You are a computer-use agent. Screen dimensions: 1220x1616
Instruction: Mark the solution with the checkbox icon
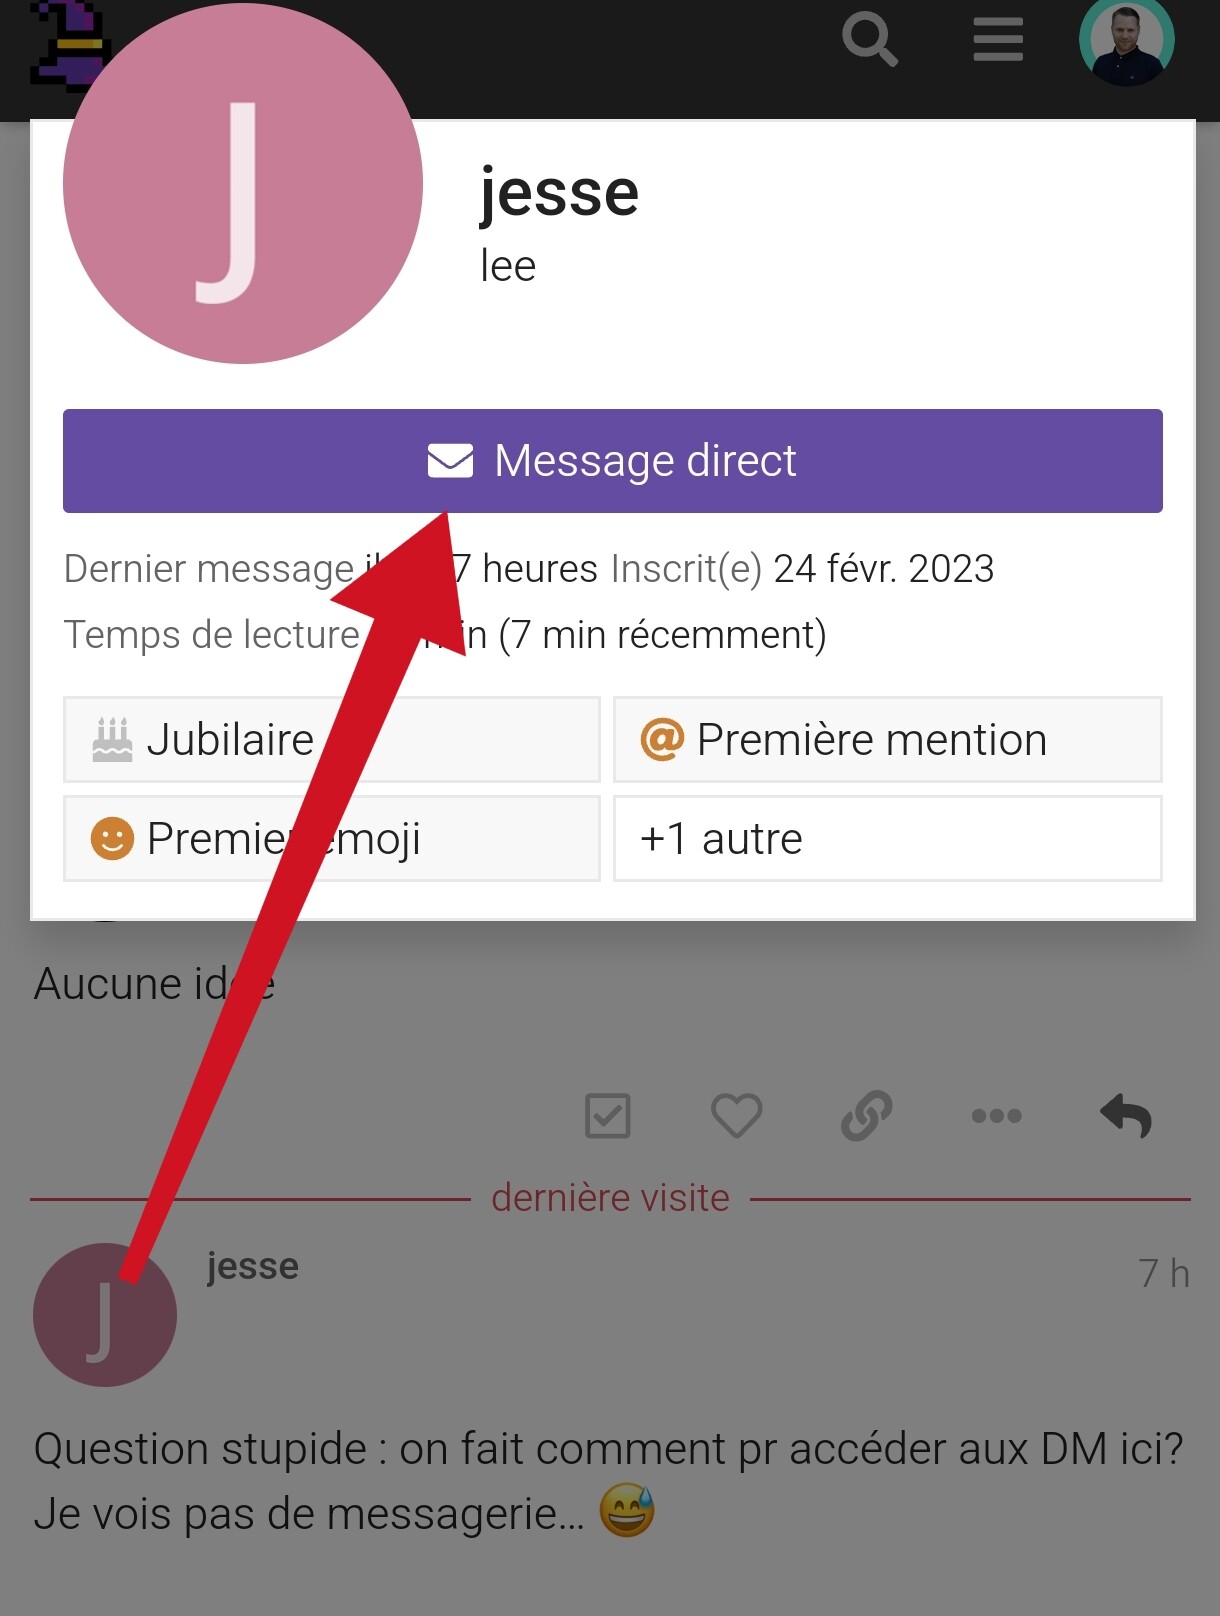click(608, 1115)
